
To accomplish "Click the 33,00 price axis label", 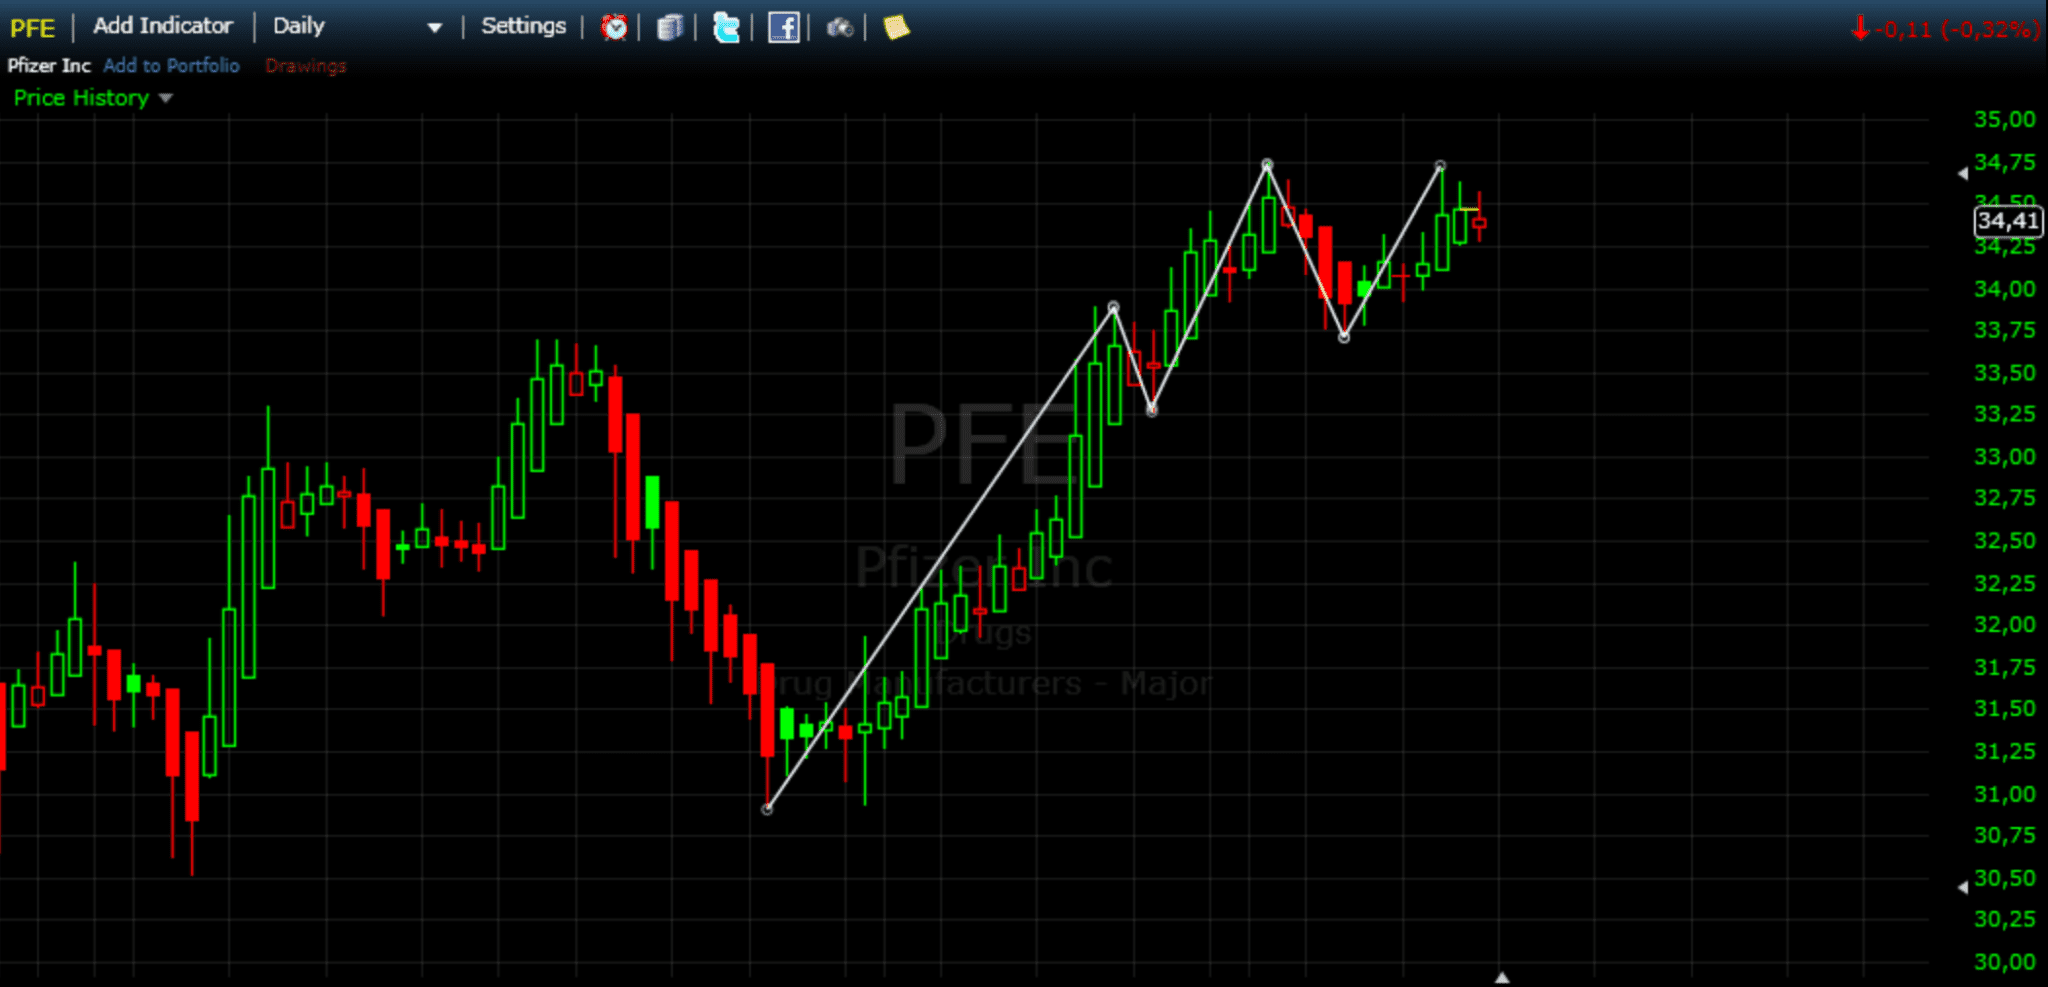I will coord(2004,457).
